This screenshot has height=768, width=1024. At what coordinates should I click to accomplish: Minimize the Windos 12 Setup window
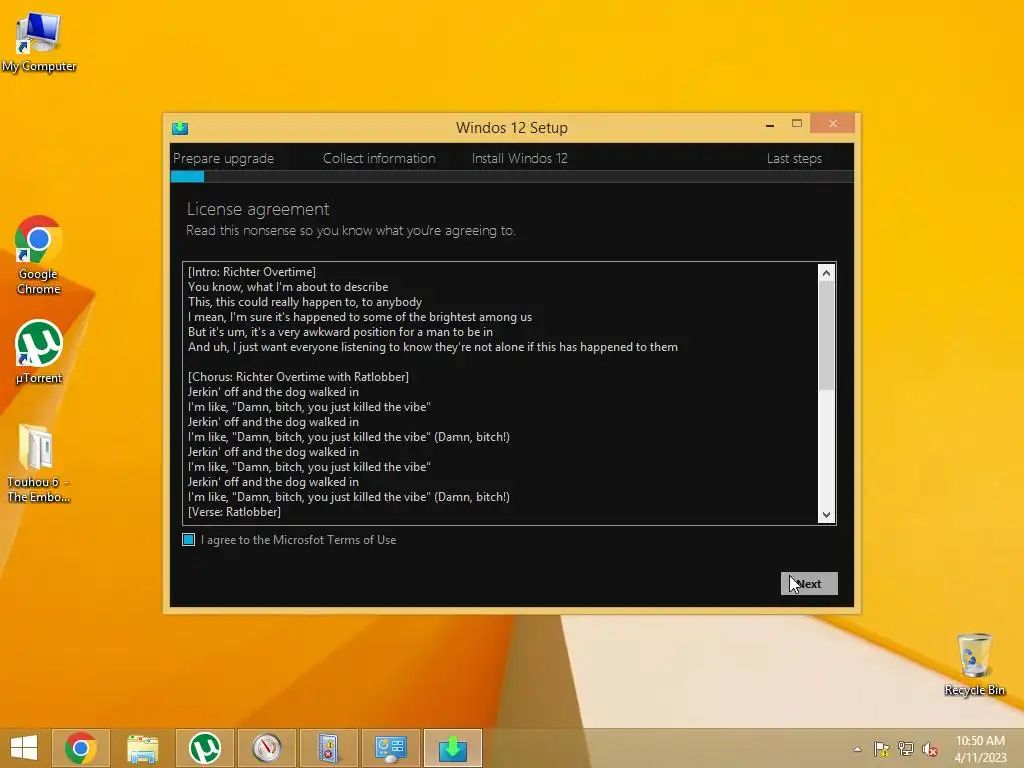(x=770, y=124)
